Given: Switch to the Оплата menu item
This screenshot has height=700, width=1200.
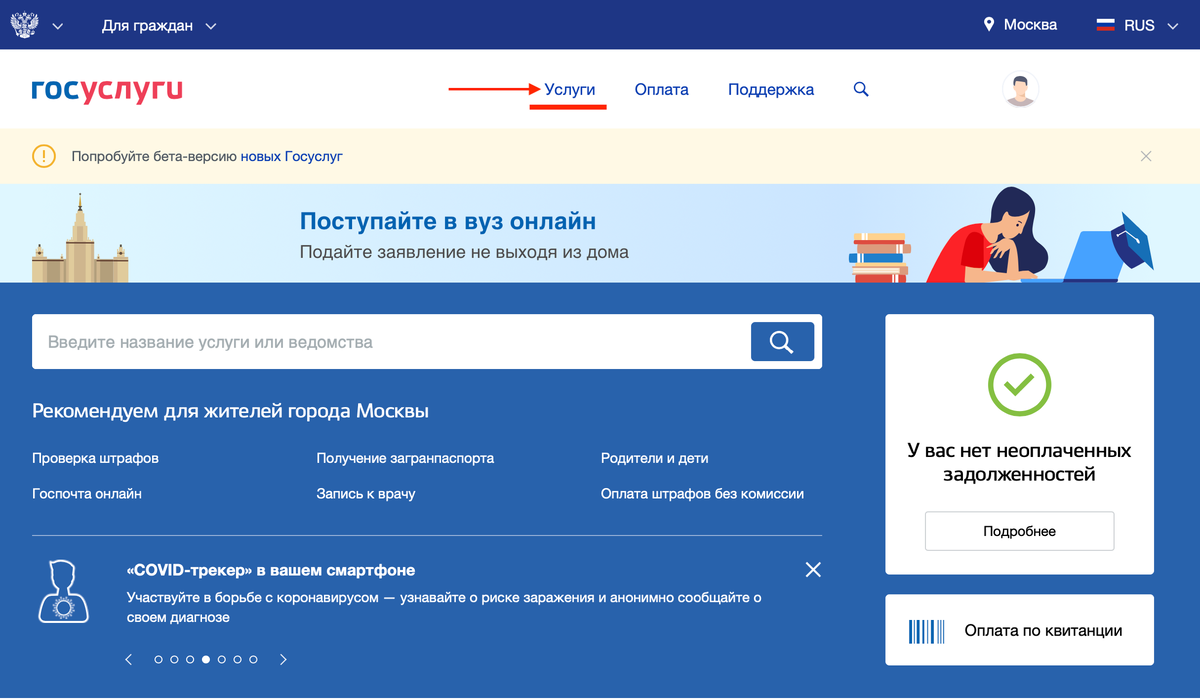Looking at the screenshot, I should (x=661, y=89).
